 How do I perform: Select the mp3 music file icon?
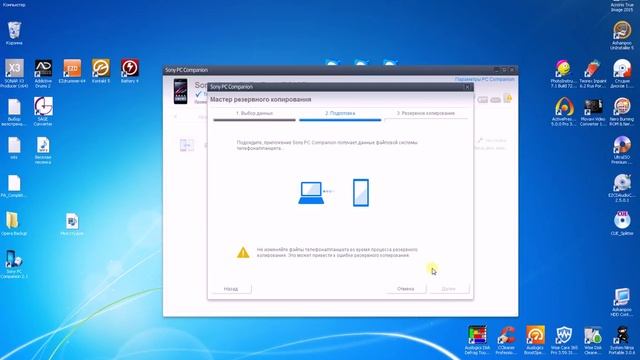tap(43, 150)
